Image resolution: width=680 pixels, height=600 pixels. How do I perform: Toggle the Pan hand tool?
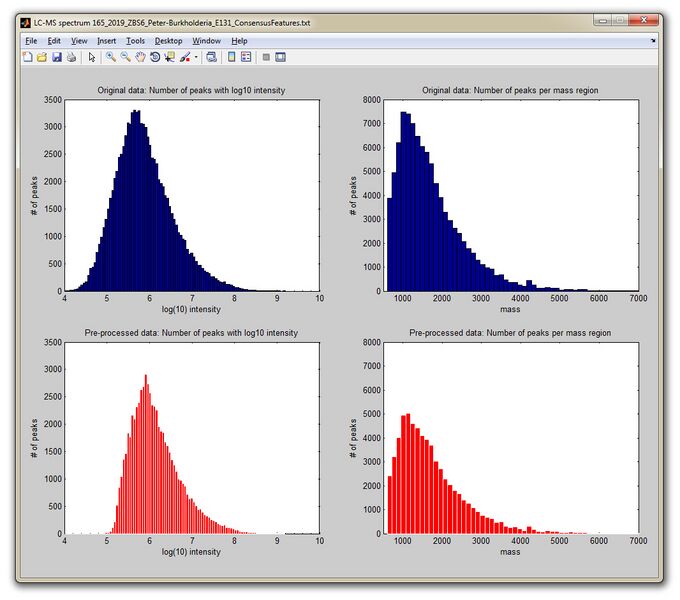click(140, 57)
